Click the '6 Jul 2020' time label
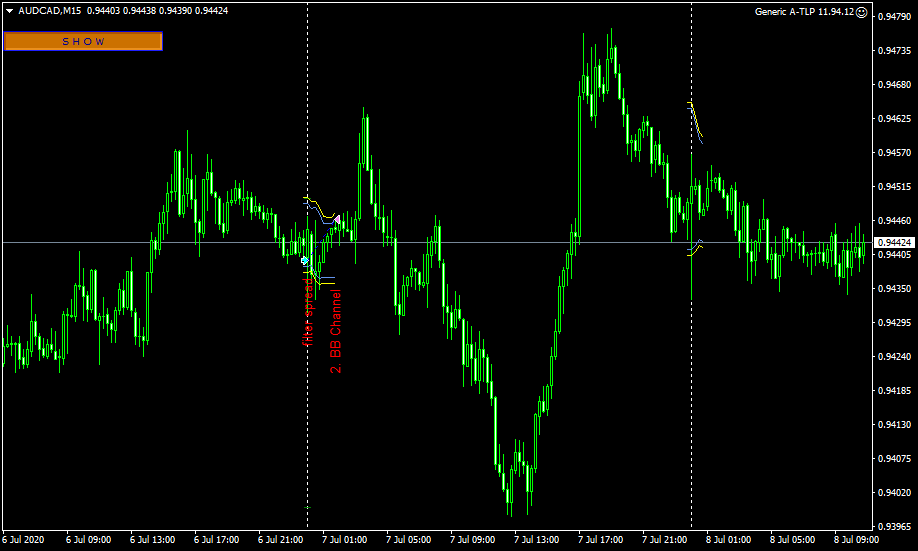918x551 pixels. (23, 539)
